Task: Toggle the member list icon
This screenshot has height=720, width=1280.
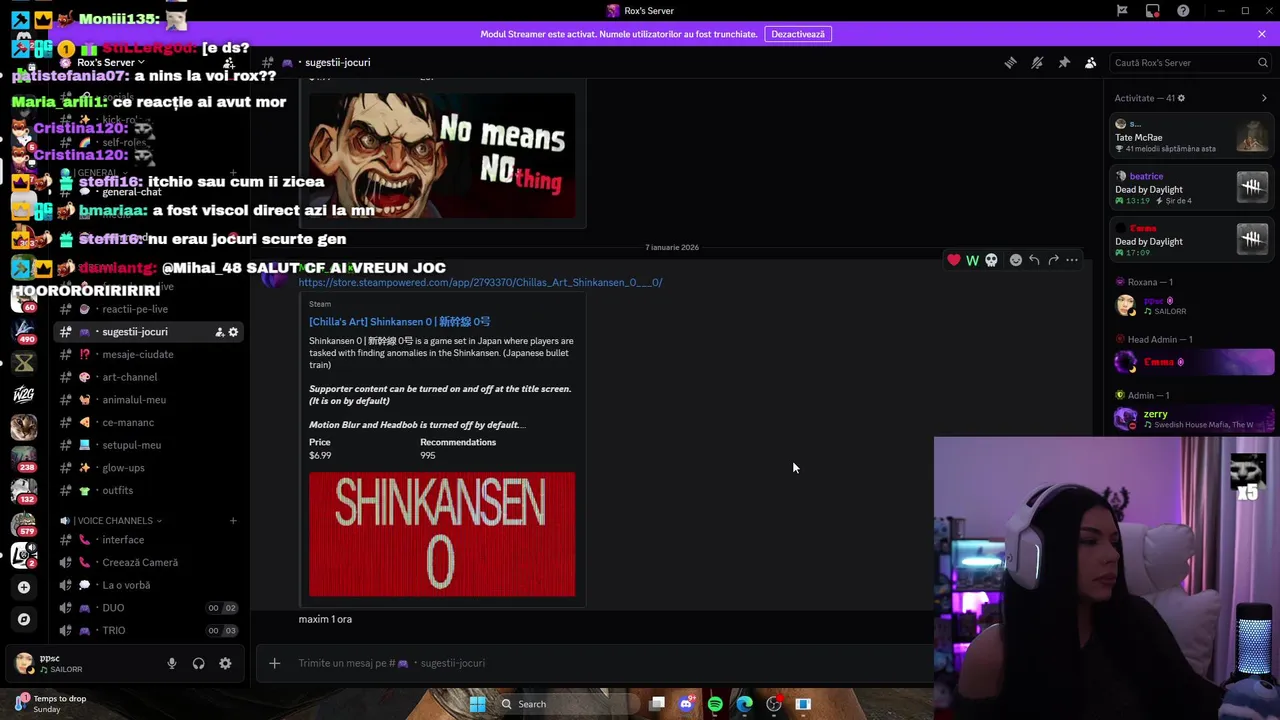Action: click(1091, 62)
